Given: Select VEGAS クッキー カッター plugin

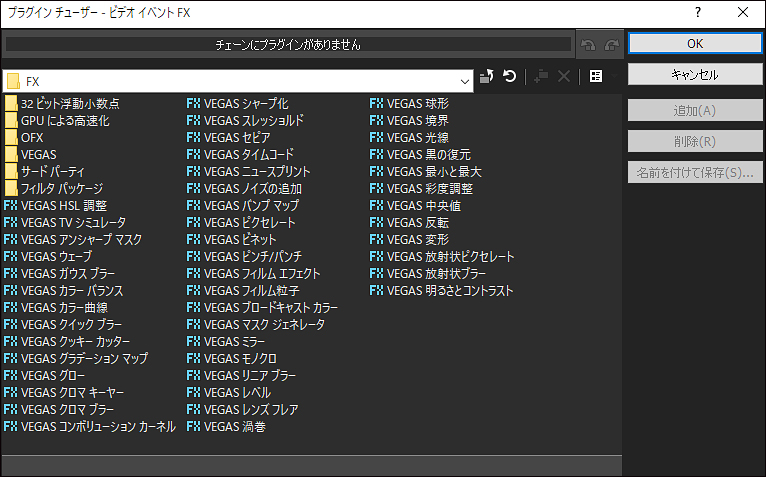Looking at the screenshot, I should point(67,342).
